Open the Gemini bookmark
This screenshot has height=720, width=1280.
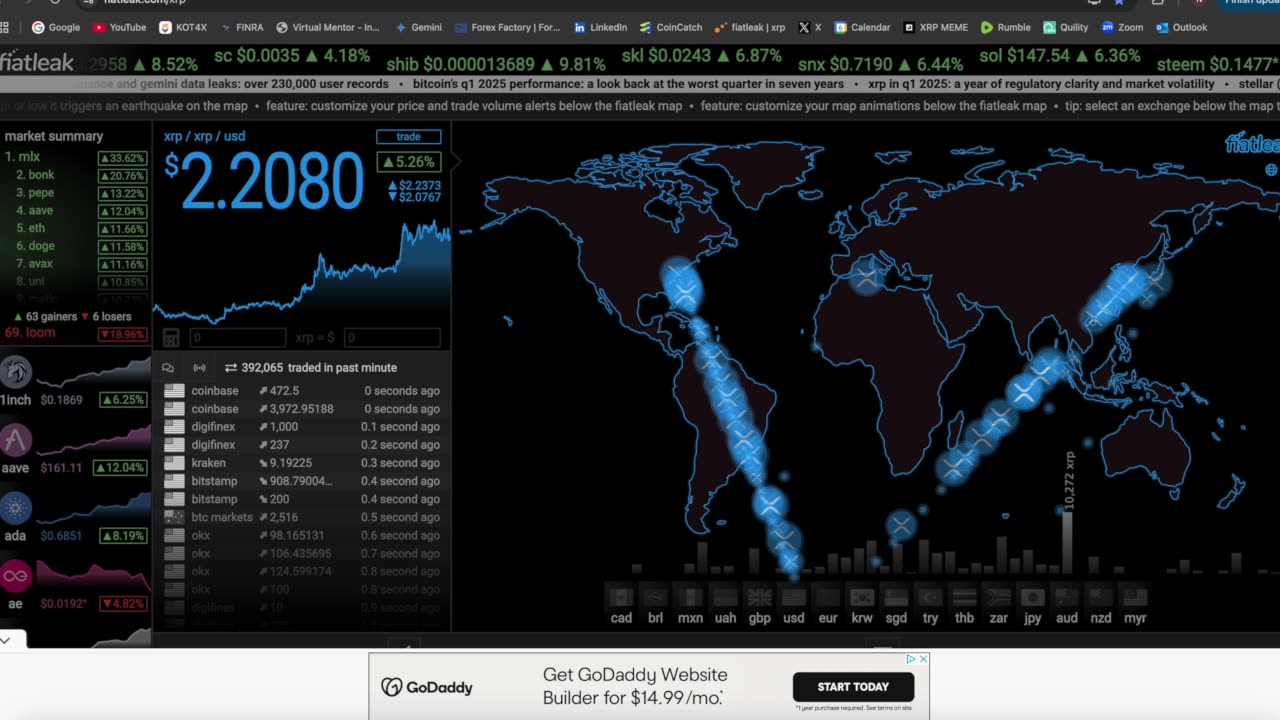coord(419,27)
